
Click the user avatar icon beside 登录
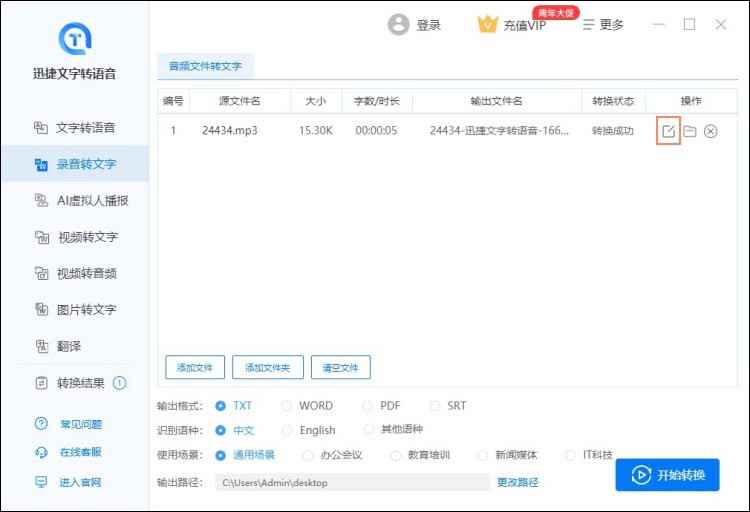(398, 24)
